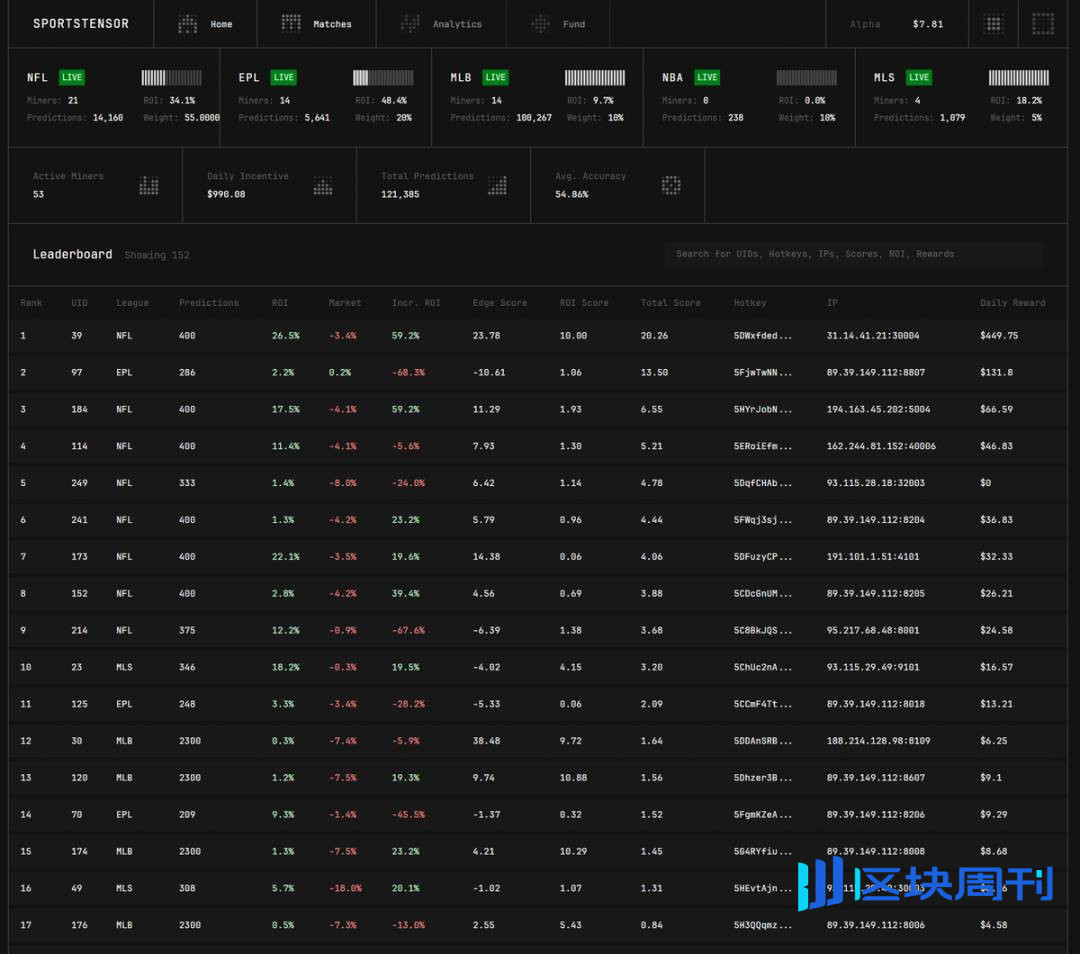This screenshot has height=954, width=1080.
Task: Open the Analytics tab label
Action: (457, 24)
